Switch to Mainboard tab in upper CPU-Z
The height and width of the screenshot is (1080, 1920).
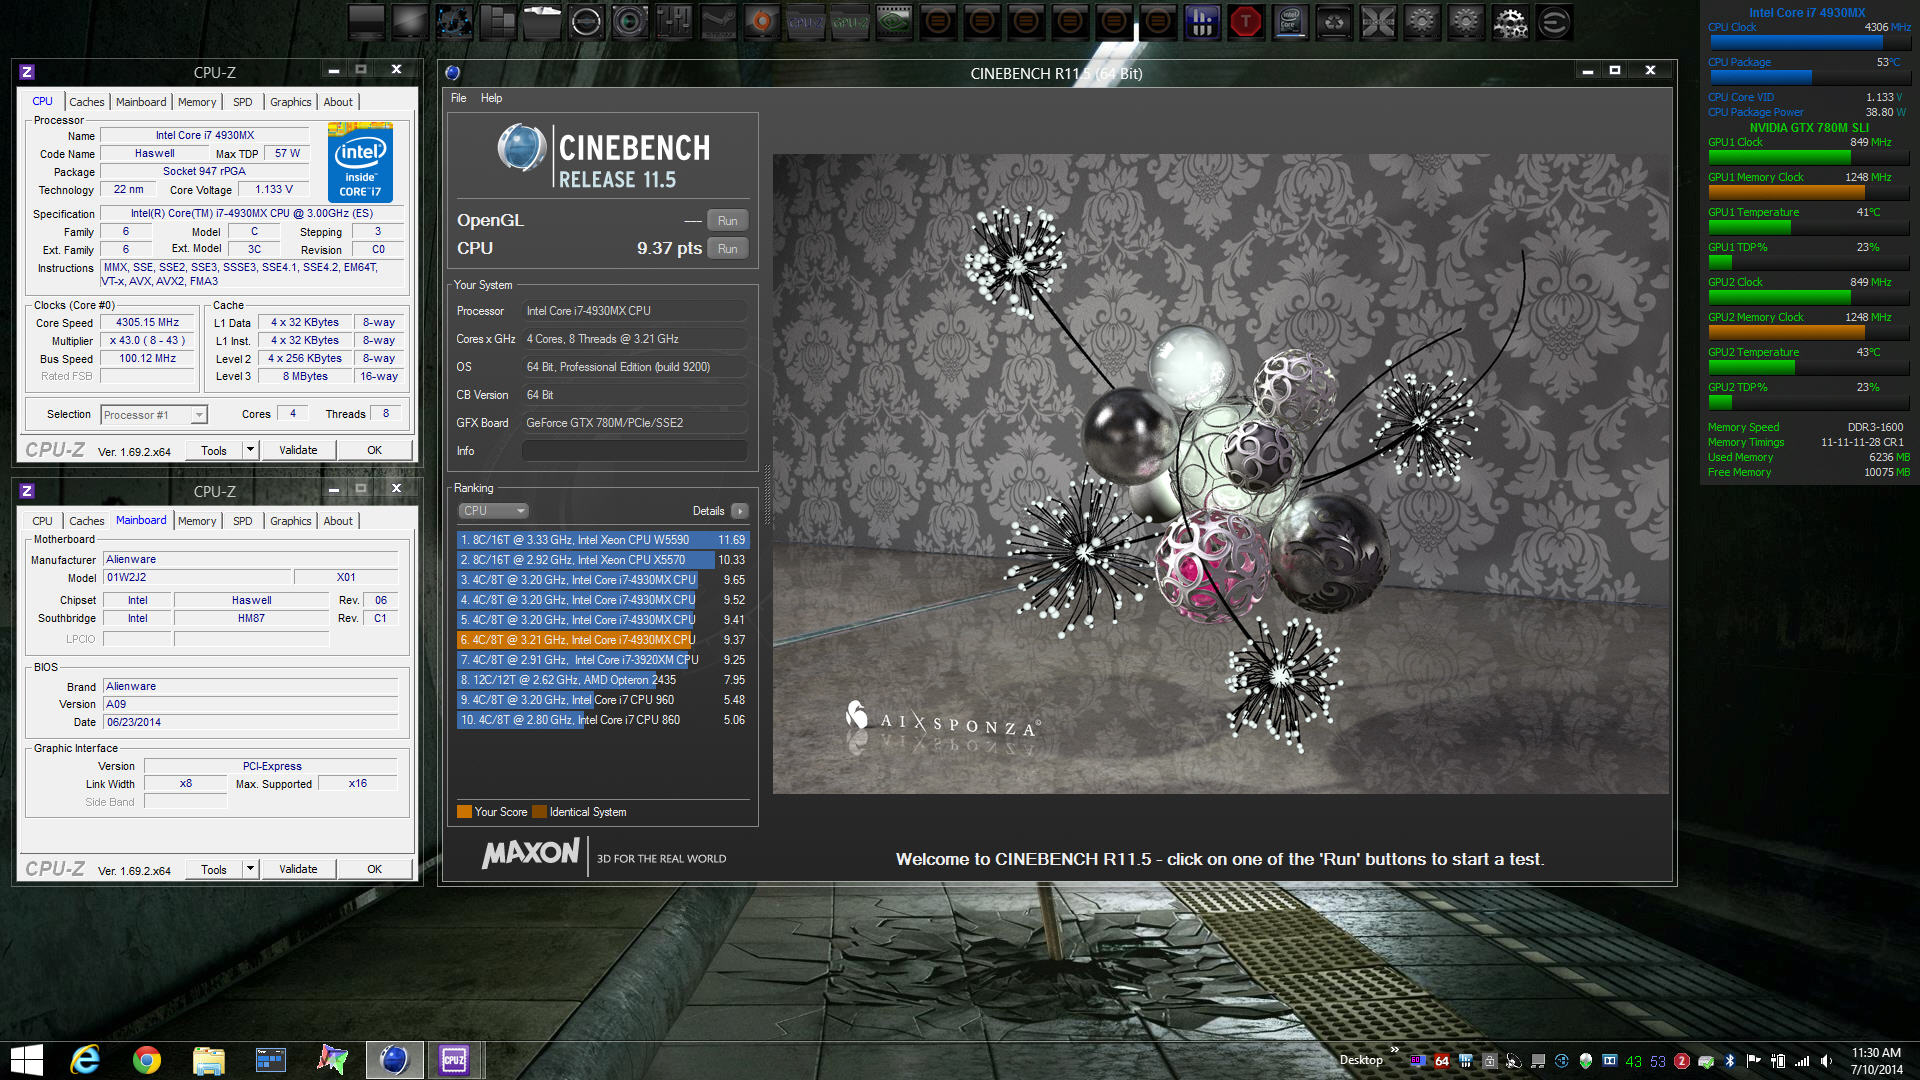(141, 102)
